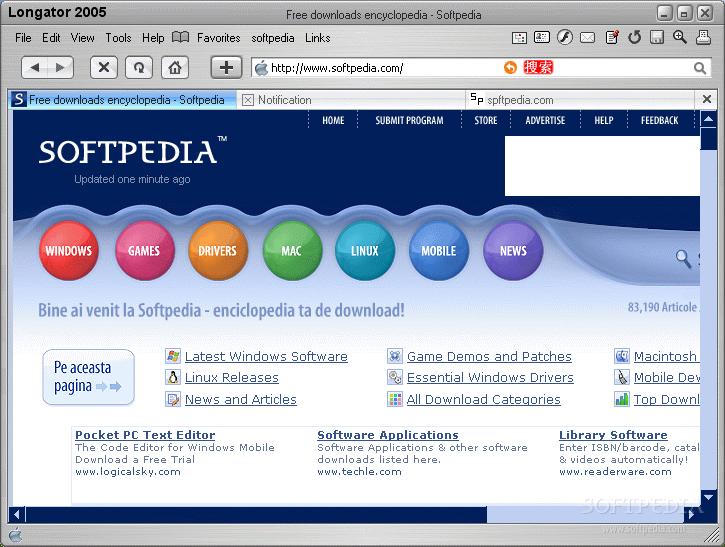This screenshot has width=725, height=547.
Task: Open the Help menu
Action: click(153, 38)
